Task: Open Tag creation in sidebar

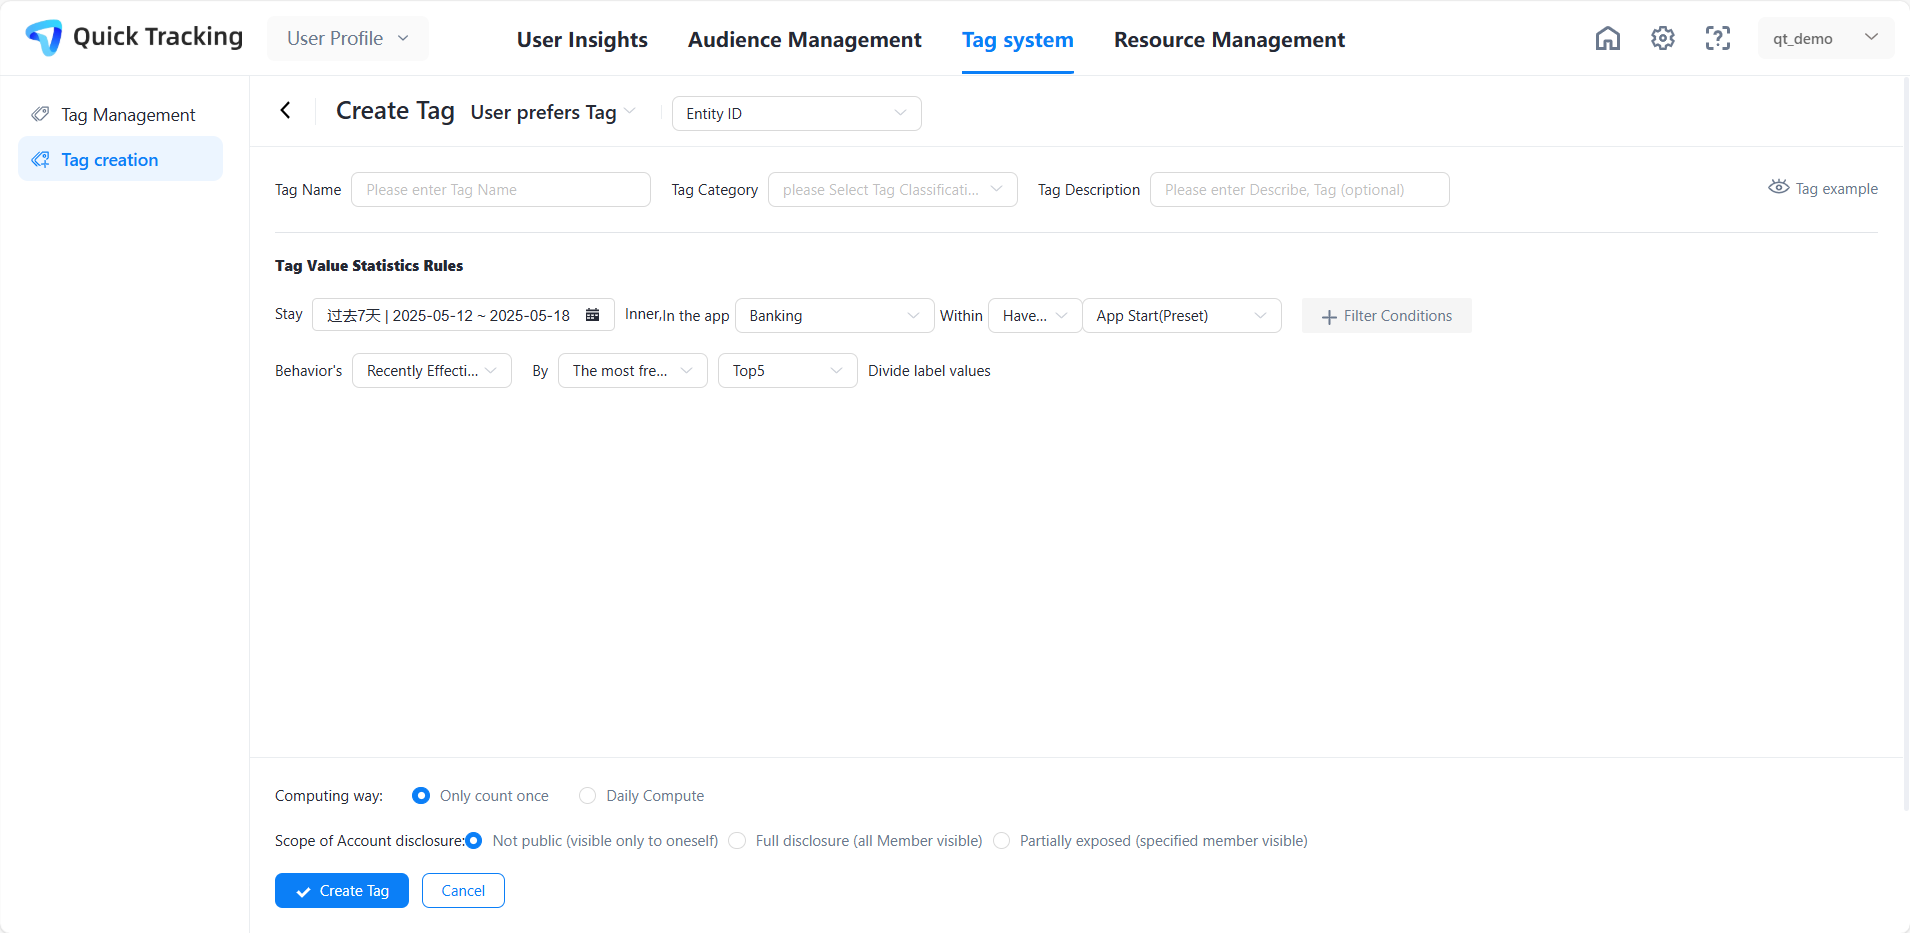Action: tap(121, 159)
